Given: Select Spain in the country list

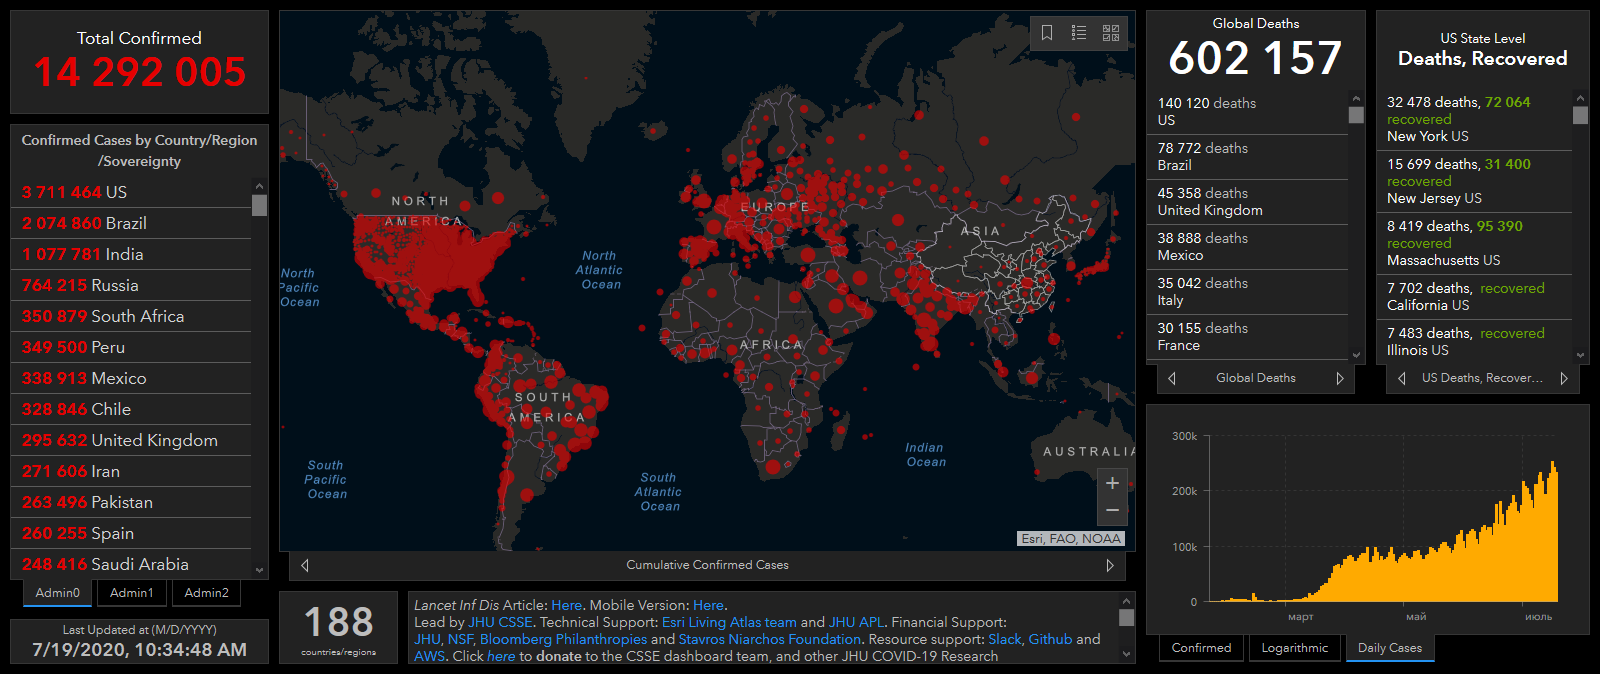Looking at the screenshot, I should (131, 533).
